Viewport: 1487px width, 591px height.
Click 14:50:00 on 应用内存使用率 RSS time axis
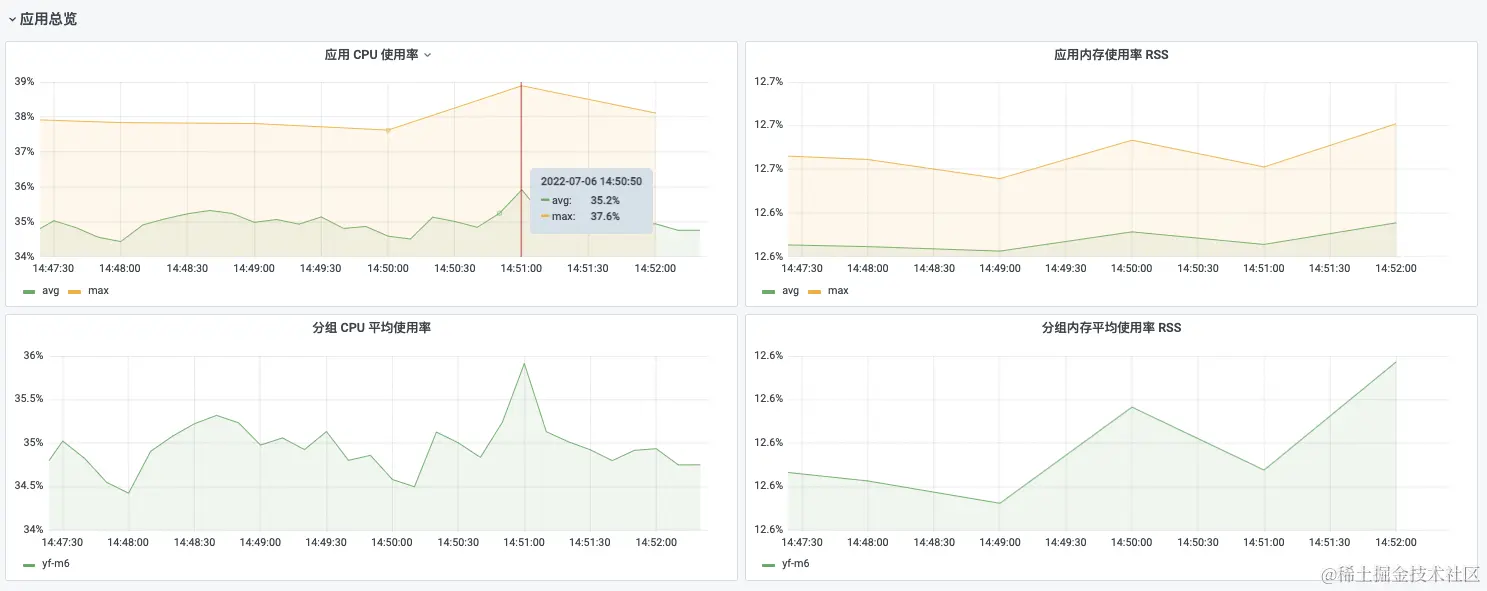tap(1131, 269)
